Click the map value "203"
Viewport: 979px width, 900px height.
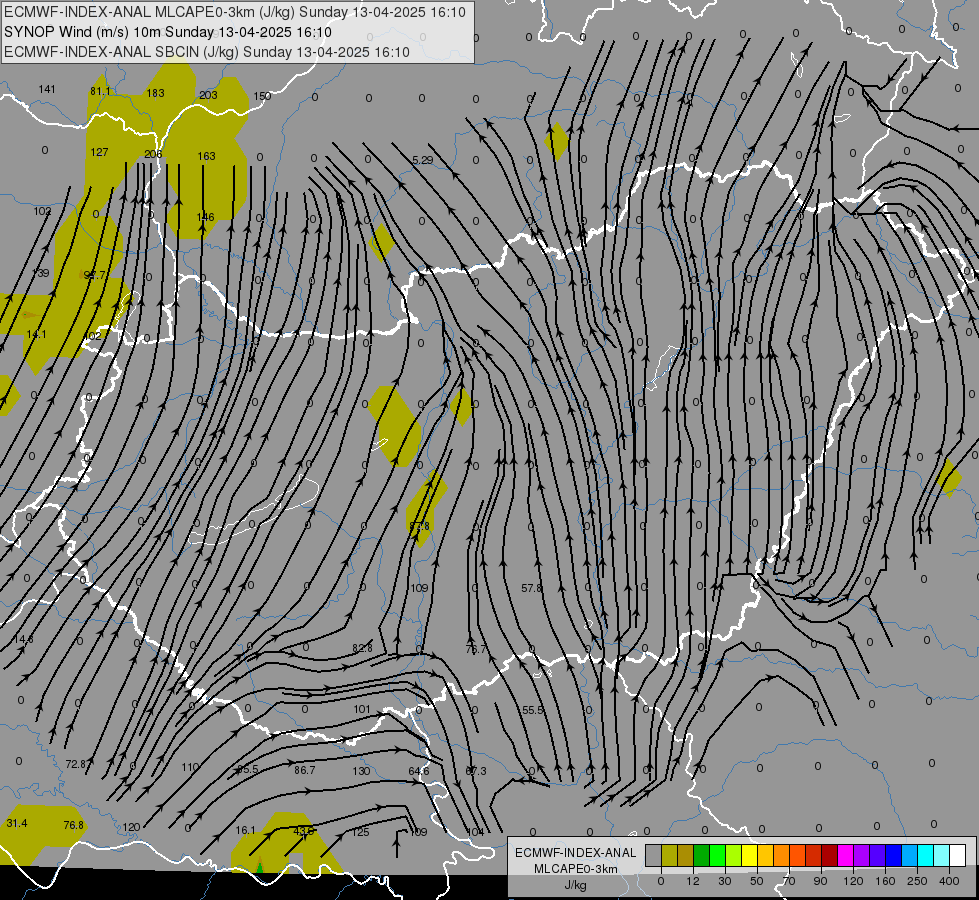208,95
